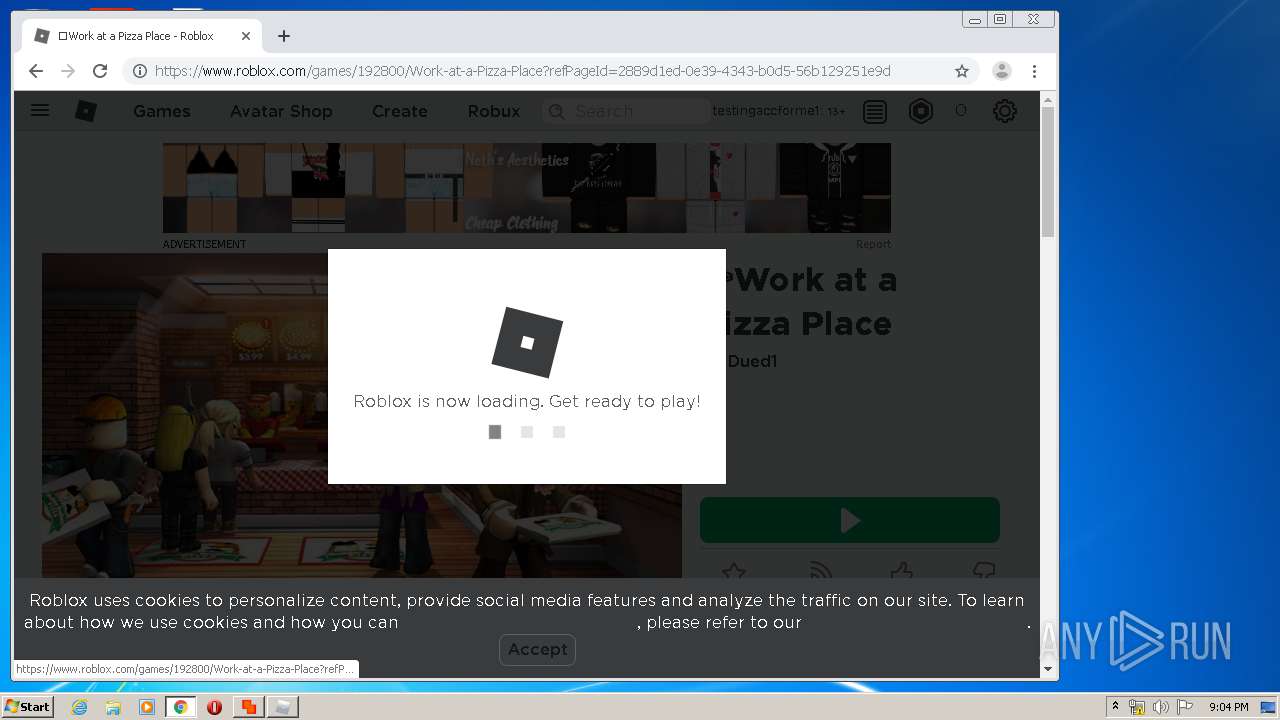This screenshot has width=1280, height=720.
Task: Focus the Roblox Search field
Action: tap(626, 111)
